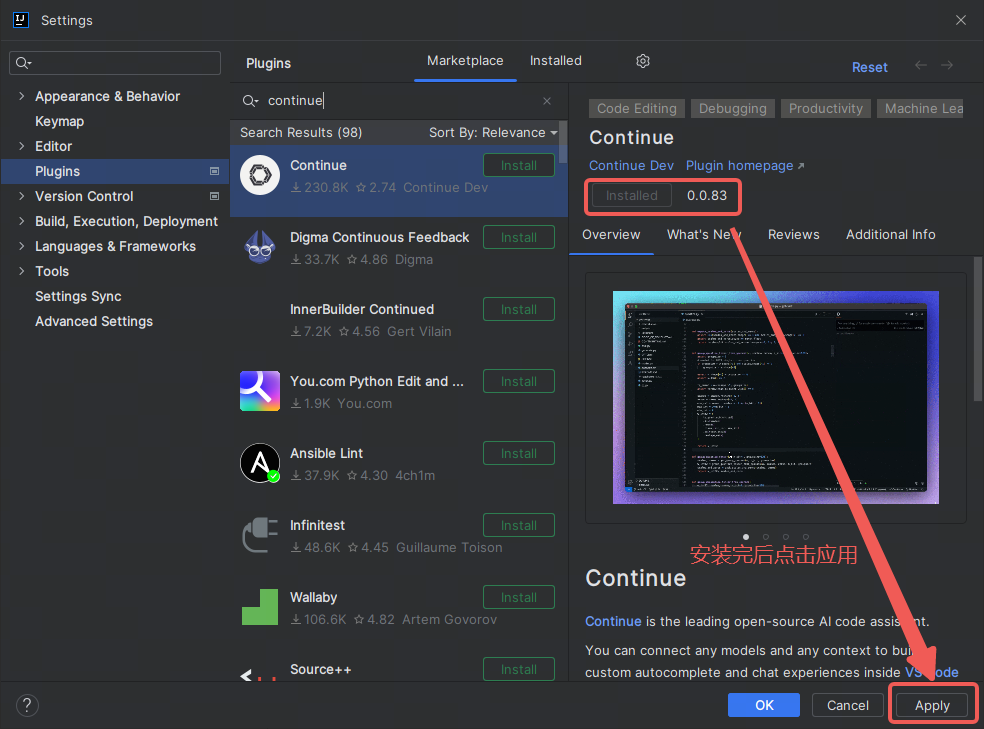
Task: Install InnerBuilder Continued plugin
Action: point(519,309)
